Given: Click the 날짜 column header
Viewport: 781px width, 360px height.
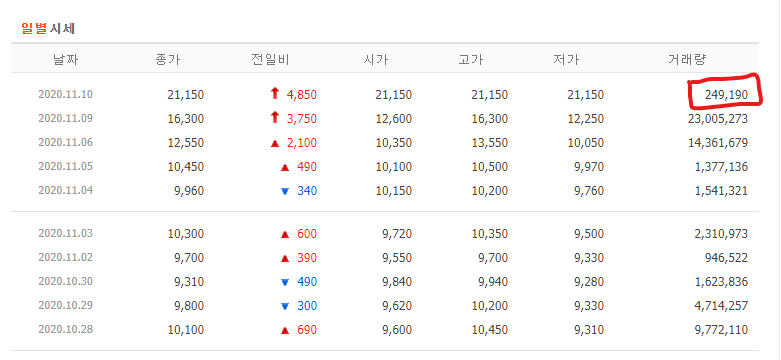Looking at the screenshot, I should pos(66,60).
